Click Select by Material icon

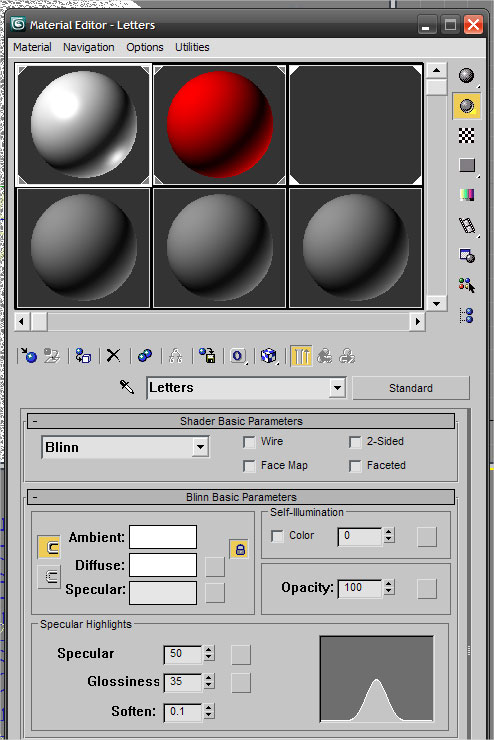coord(466,286)
